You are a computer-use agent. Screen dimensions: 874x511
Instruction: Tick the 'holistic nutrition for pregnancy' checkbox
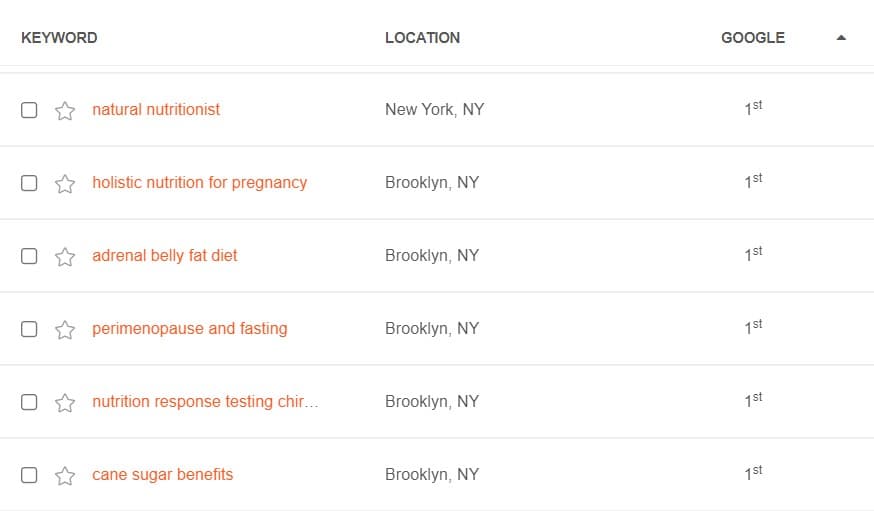pos(29,183)
